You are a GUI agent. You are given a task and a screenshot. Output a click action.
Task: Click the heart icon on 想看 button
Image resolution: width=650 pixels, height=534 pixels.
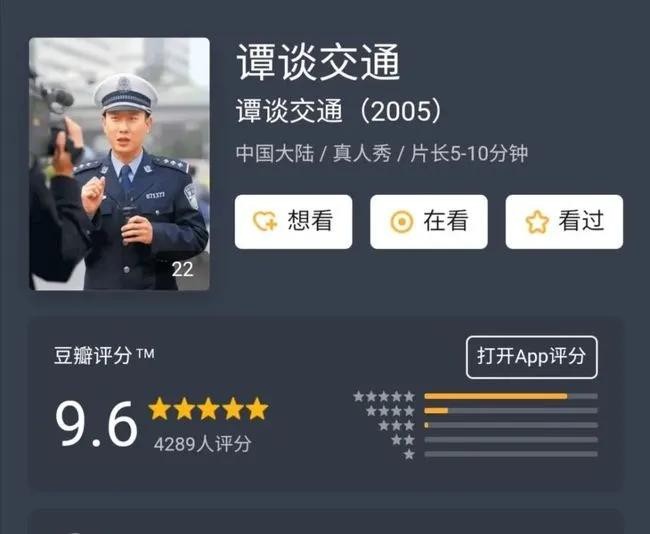tap(265, 221)
